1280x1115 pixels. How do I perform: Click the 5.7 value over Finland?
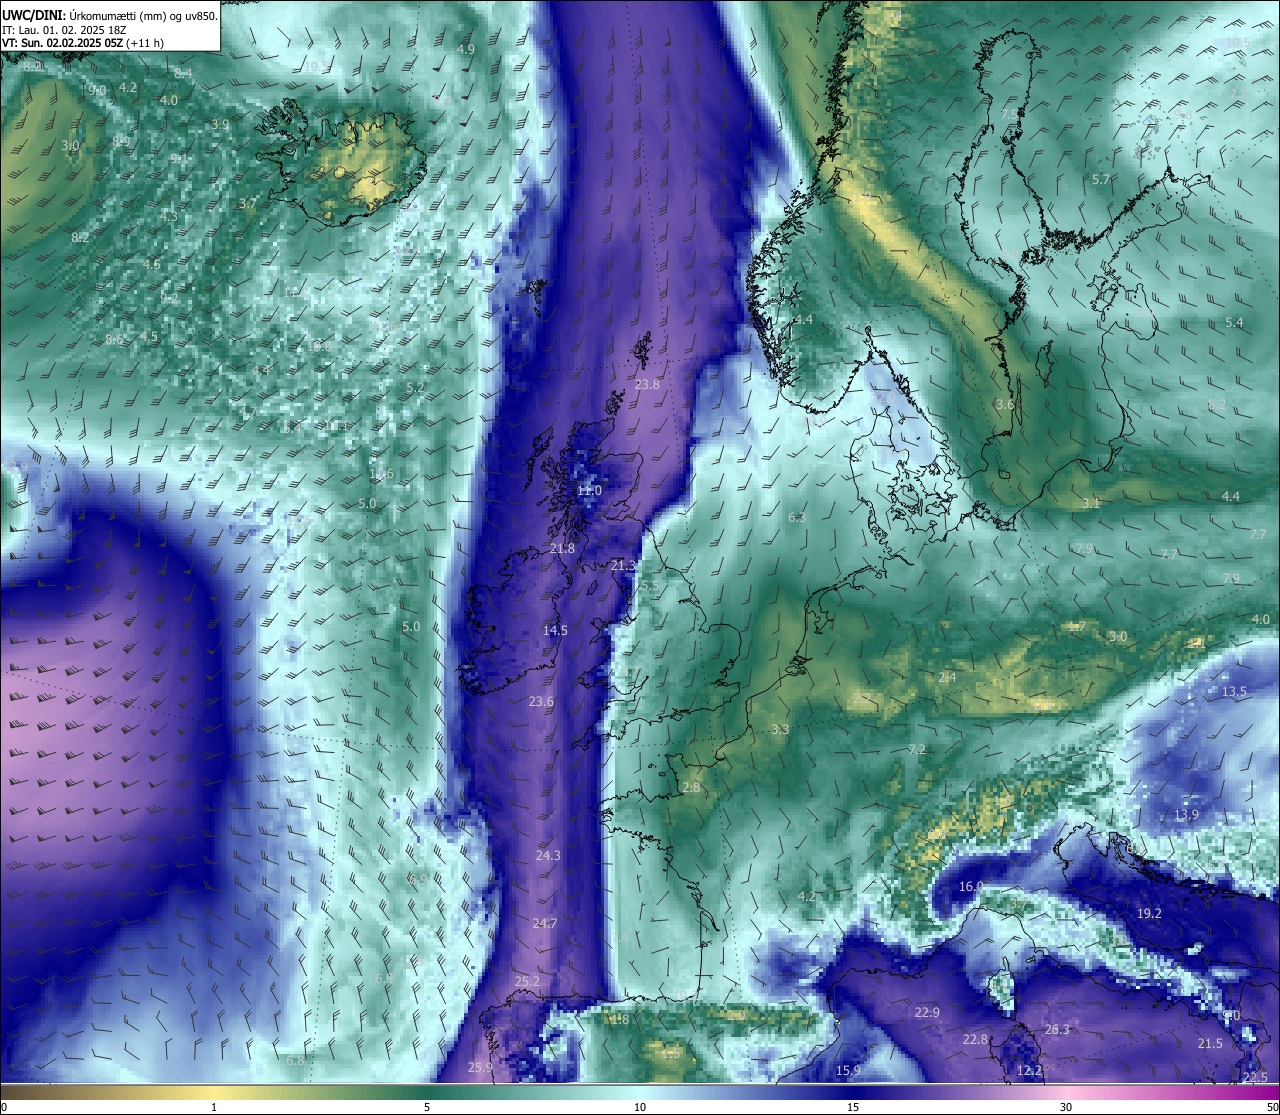pos(1101,180)
